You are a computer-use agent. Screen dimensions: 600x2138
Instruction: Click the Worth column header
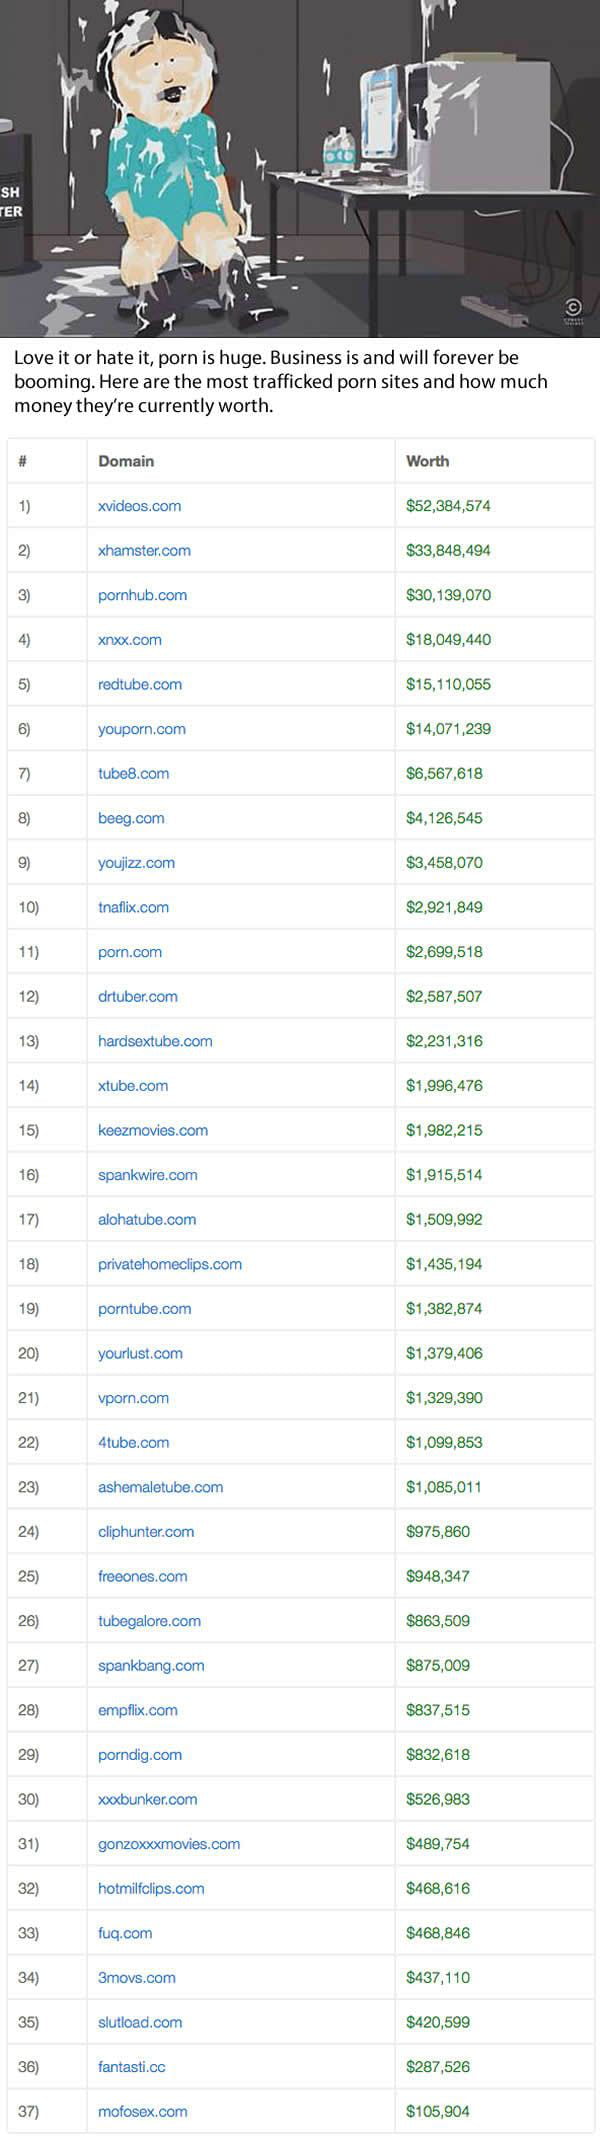(x=427, y=461)
